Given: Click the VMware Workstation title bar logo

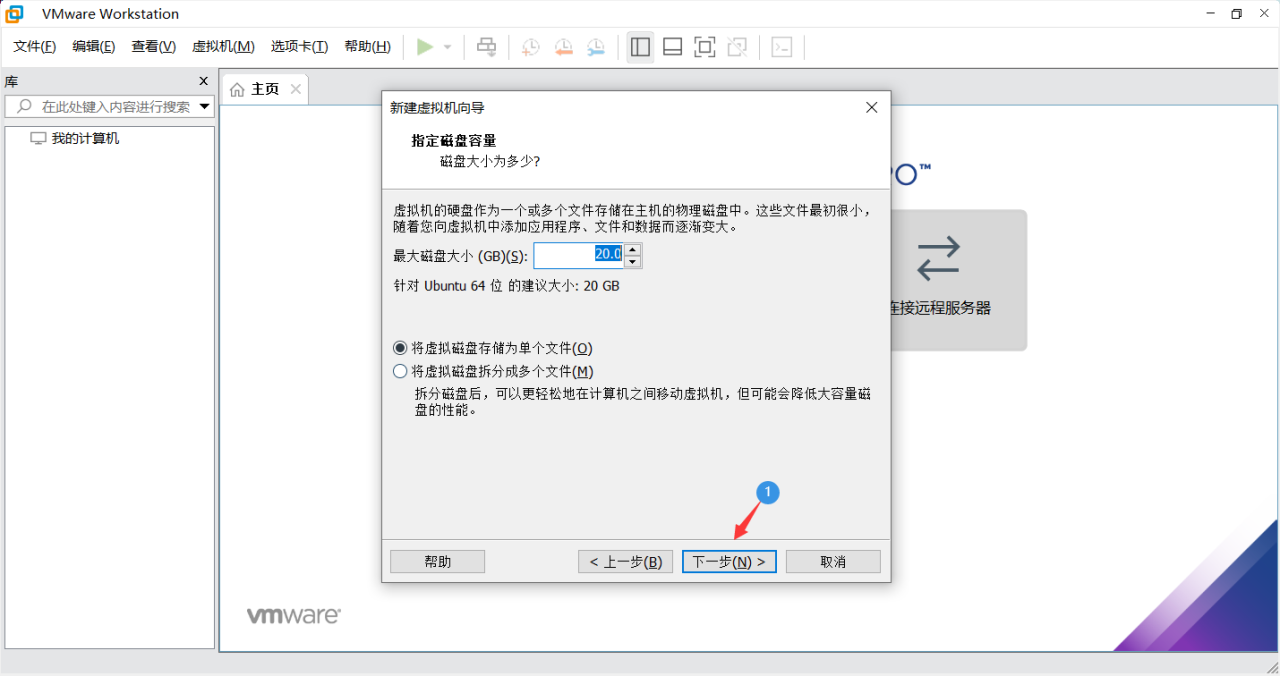Looking at the screenshot, I should [15, 14].
